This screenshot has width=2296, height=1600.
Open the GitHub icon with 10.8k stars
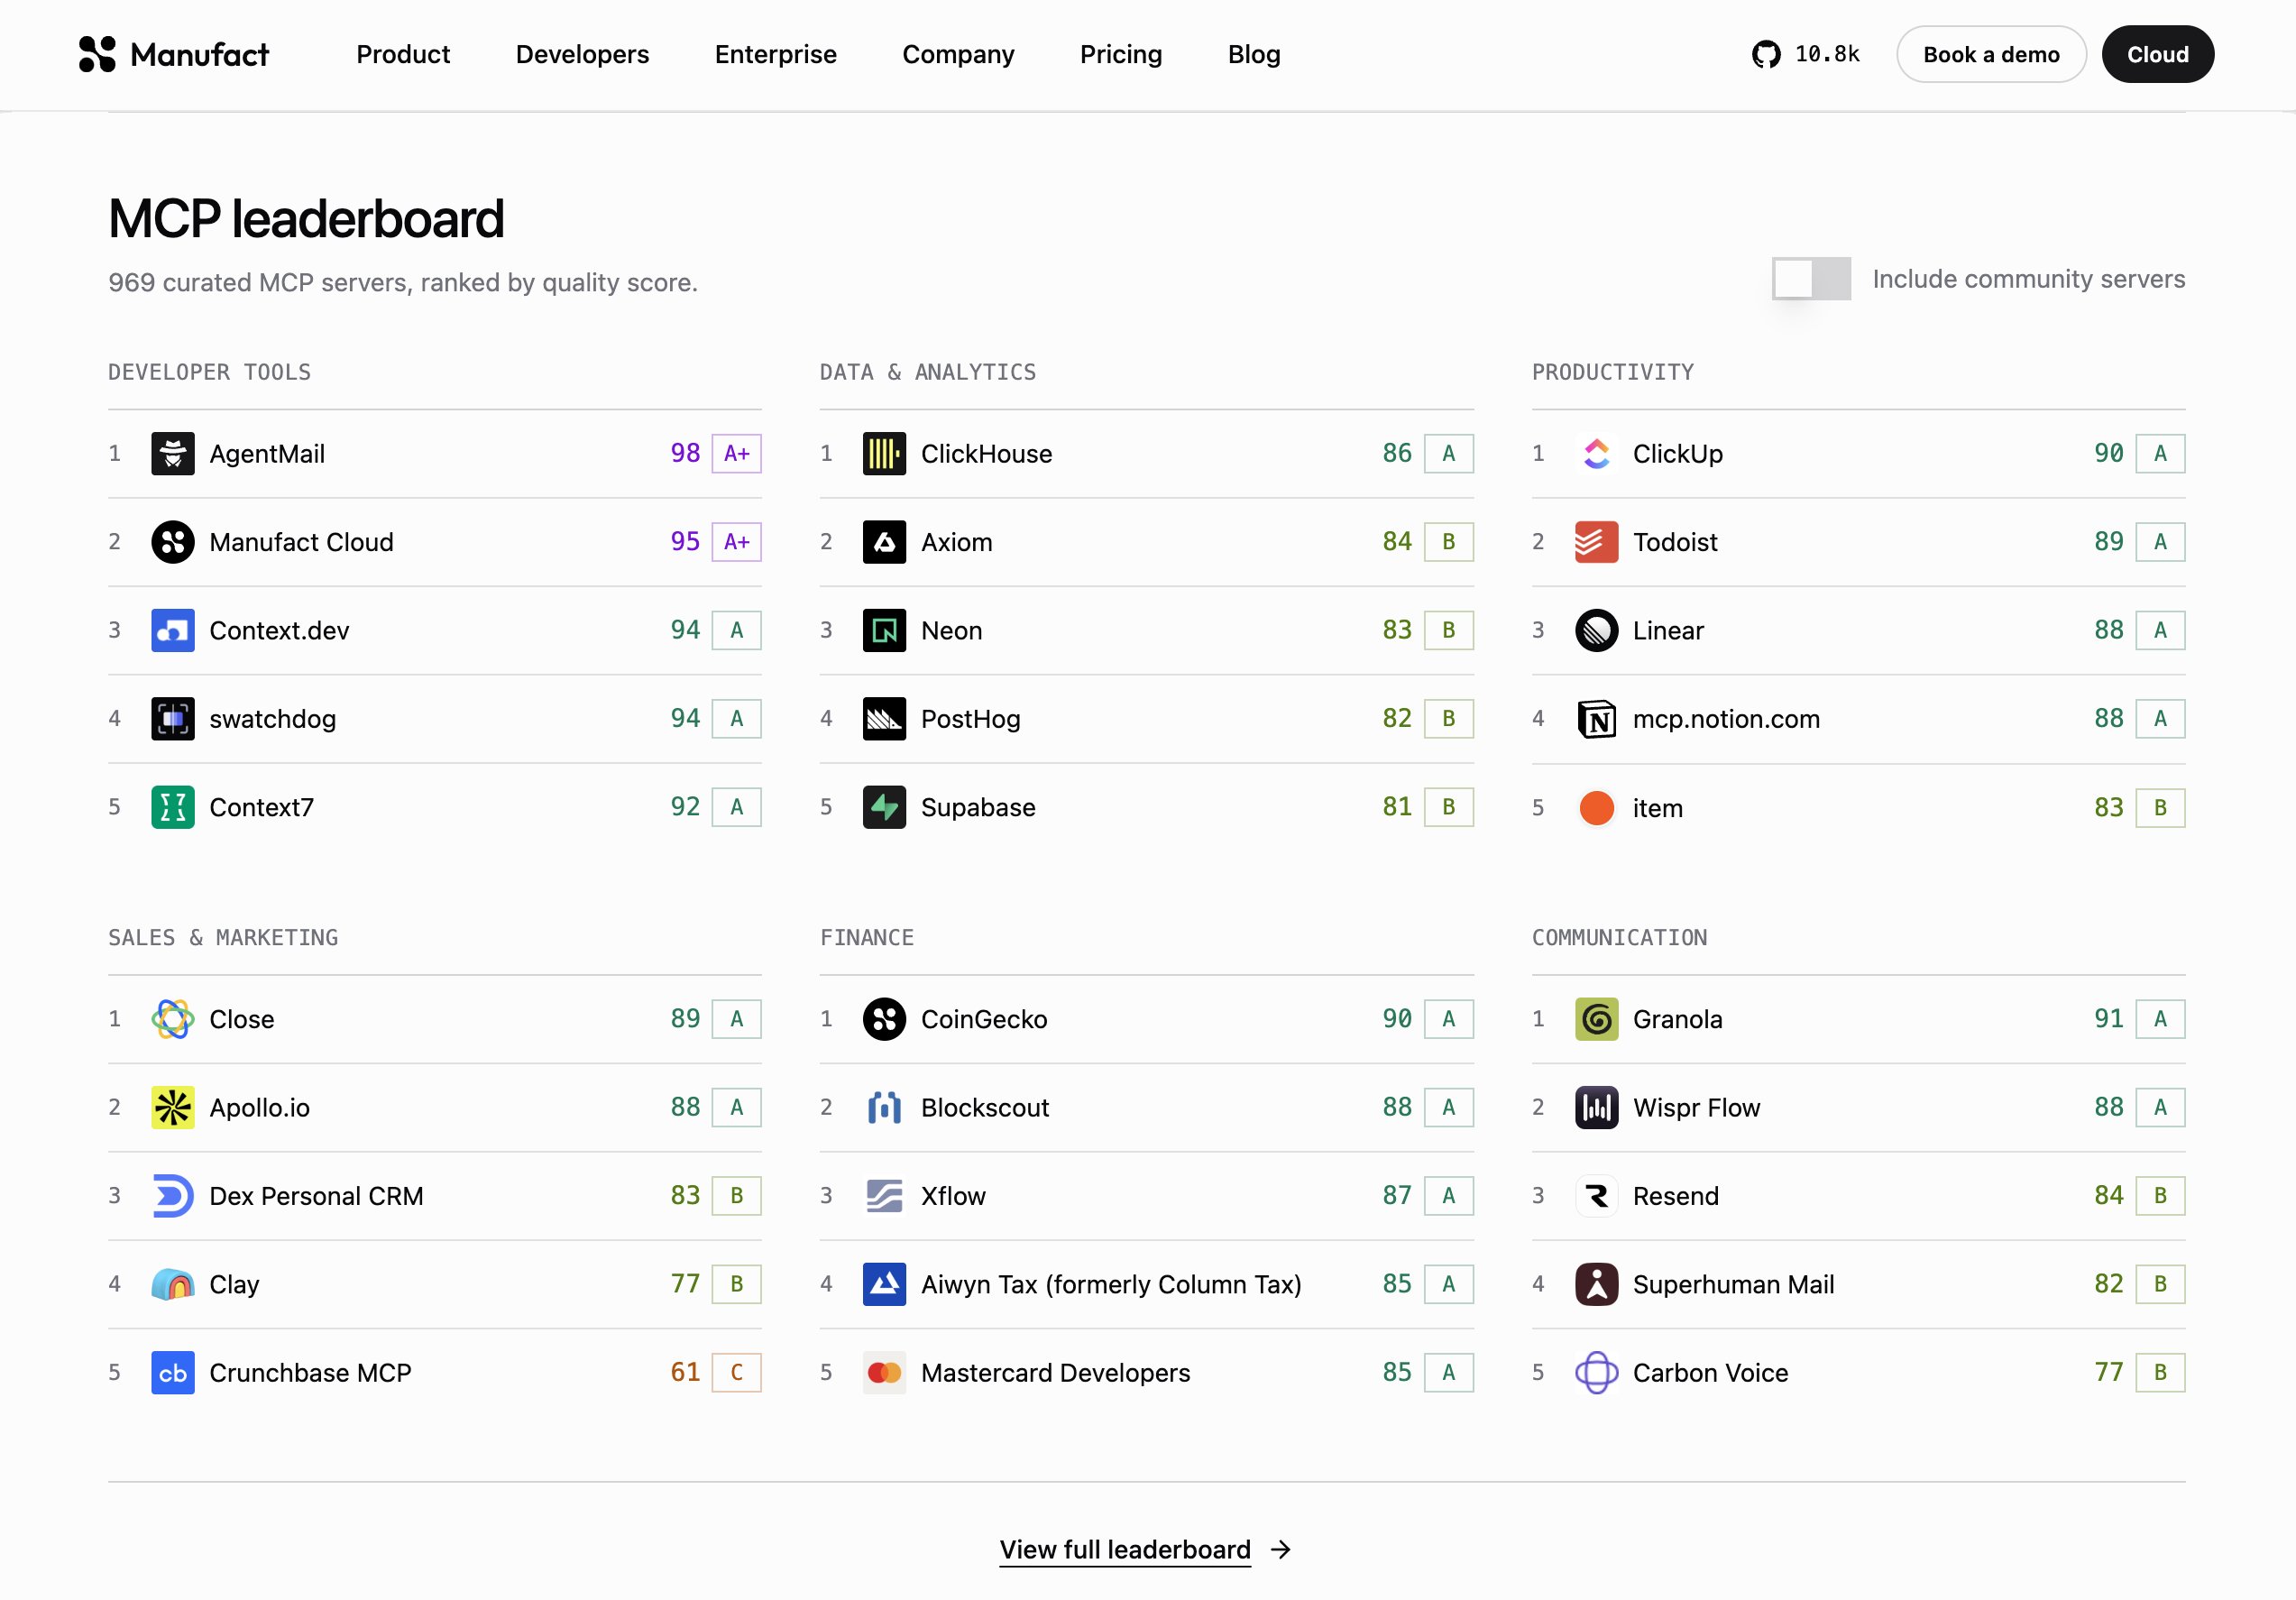tap(1805, 54)
